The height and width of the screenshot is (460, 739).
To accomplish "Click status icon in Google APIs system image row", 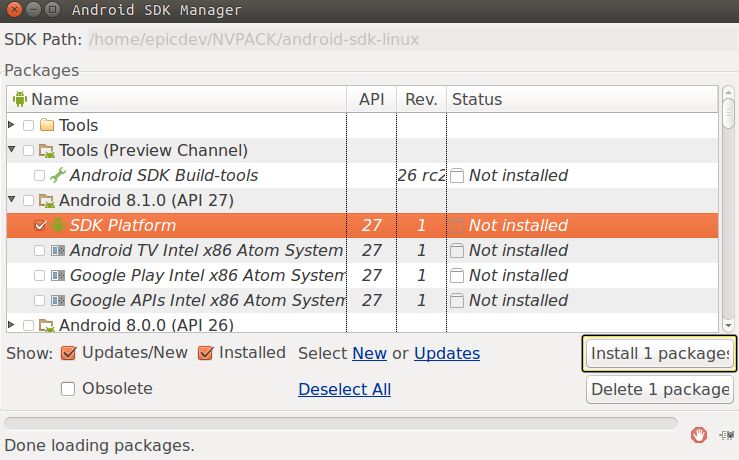I will (457, 301).
